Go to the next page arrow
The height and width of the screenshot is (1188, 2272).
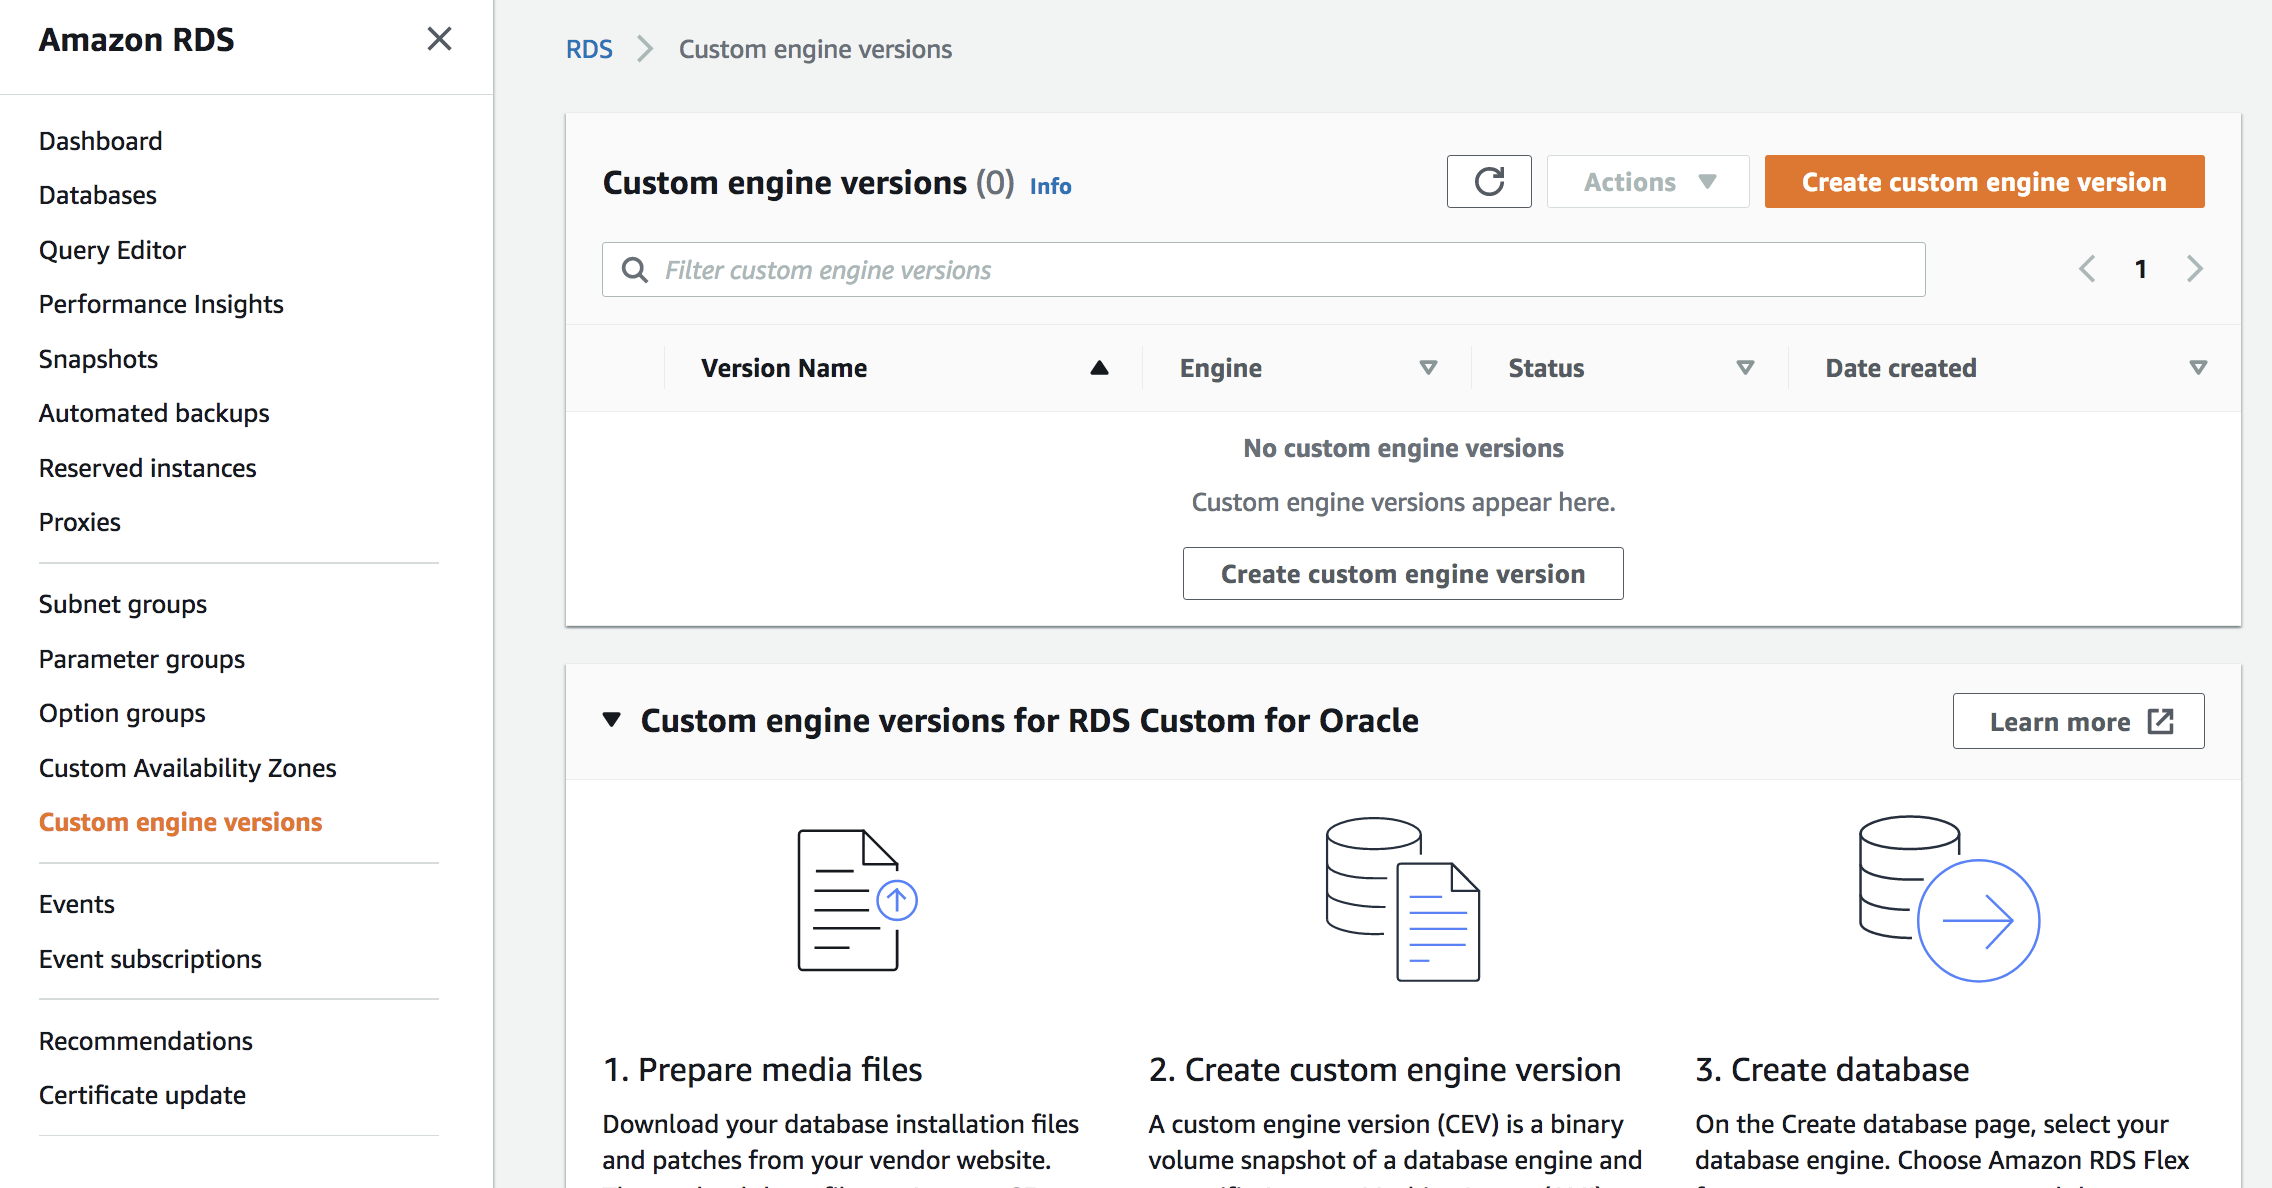(x=2195, y=269)
